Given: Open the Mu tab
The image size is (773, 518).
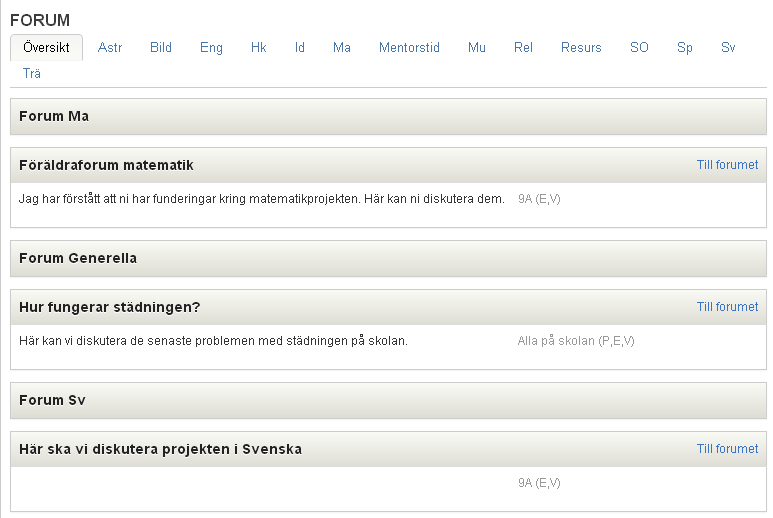Looking at the screenshot, I should pyautogui.click(x=477, y=48).
